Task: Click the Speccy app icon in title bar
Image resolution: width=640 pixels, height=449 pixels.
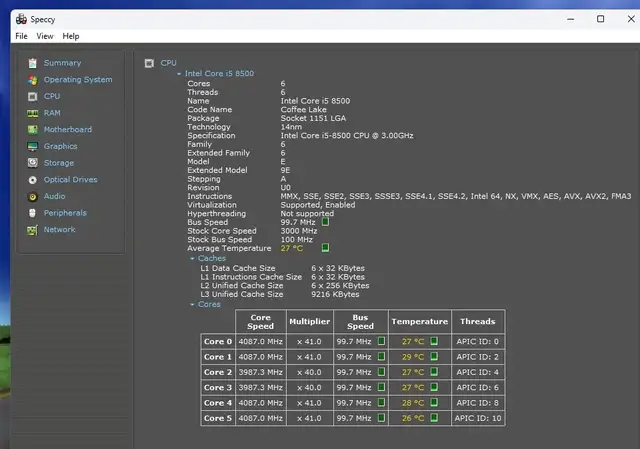Action: click(21, 19)
